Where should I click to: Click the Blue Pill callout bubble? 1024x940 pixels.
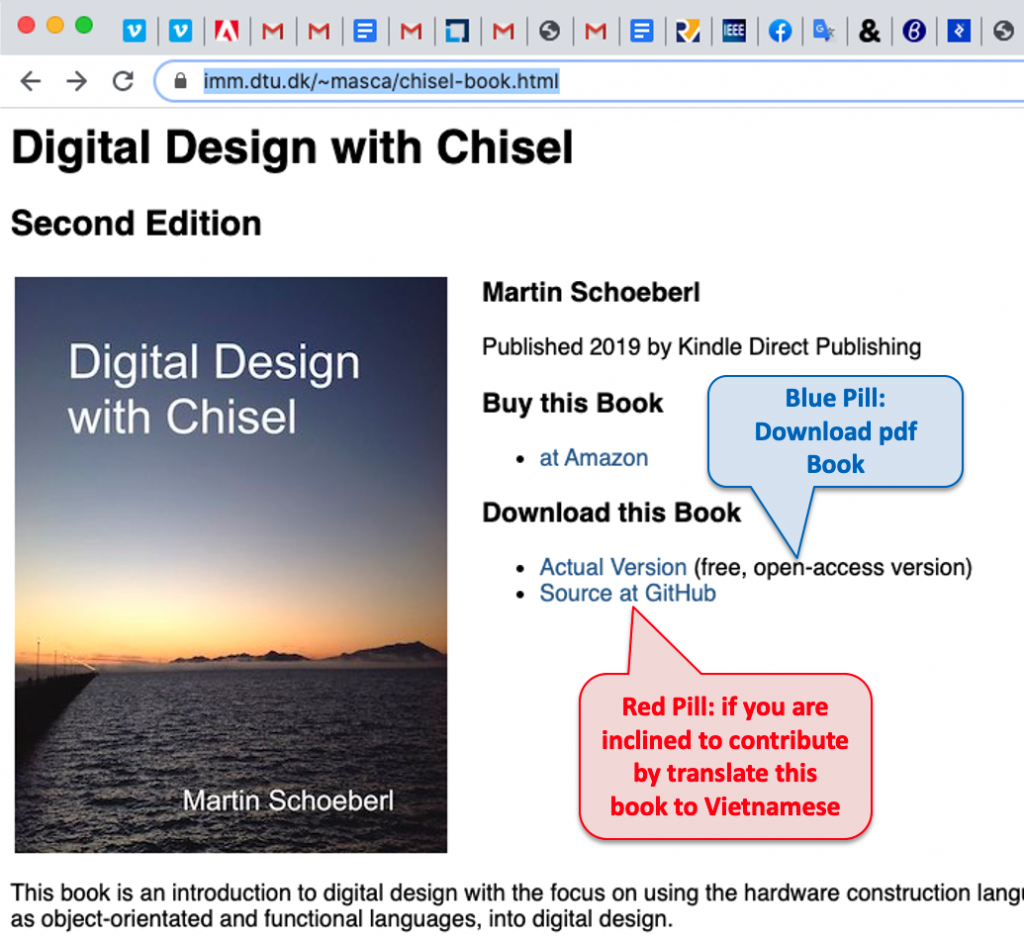coord(835,432)
